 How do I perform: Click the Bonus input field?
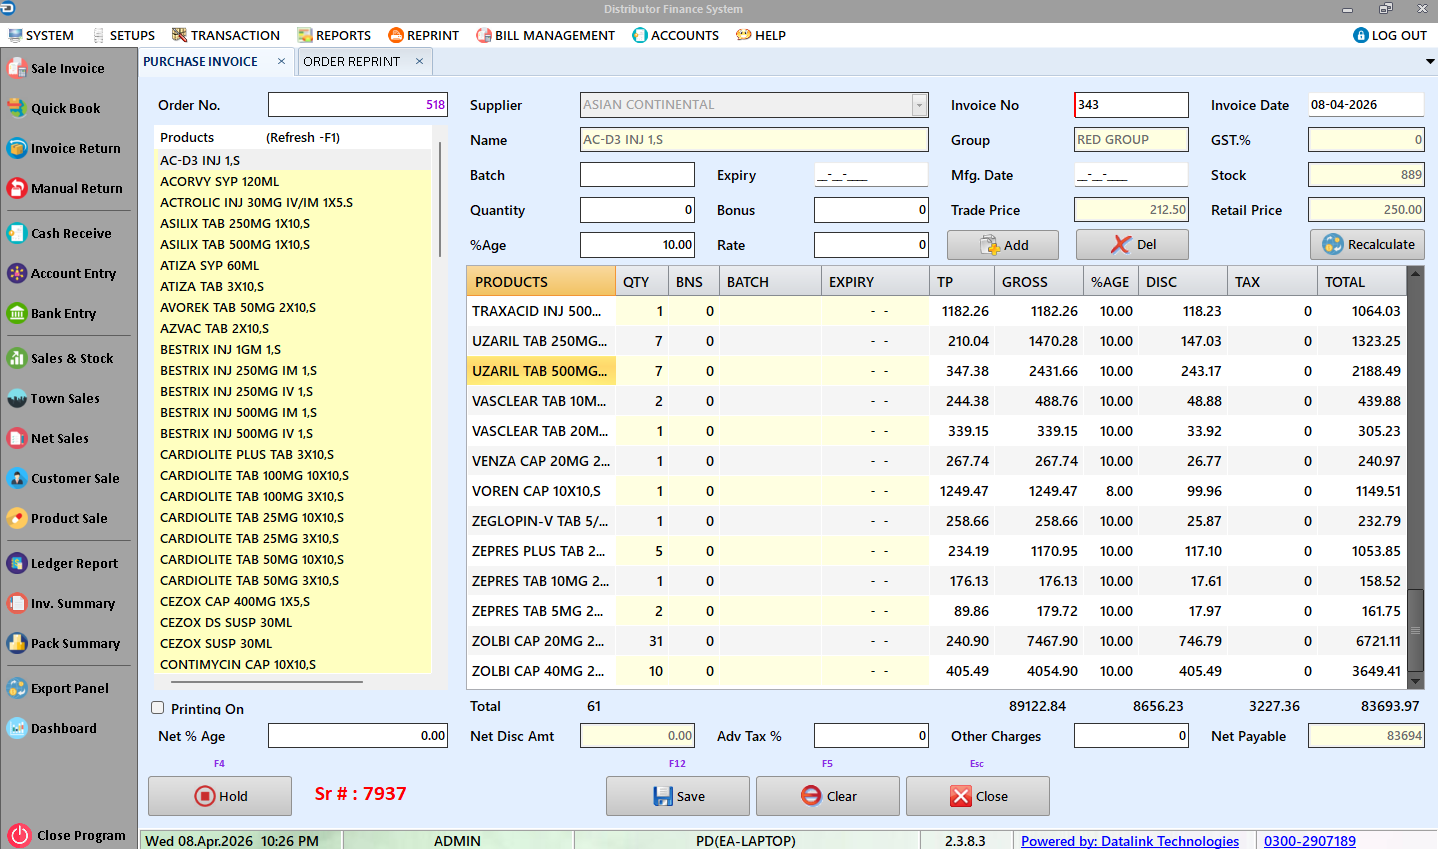(x=871, y=210)
